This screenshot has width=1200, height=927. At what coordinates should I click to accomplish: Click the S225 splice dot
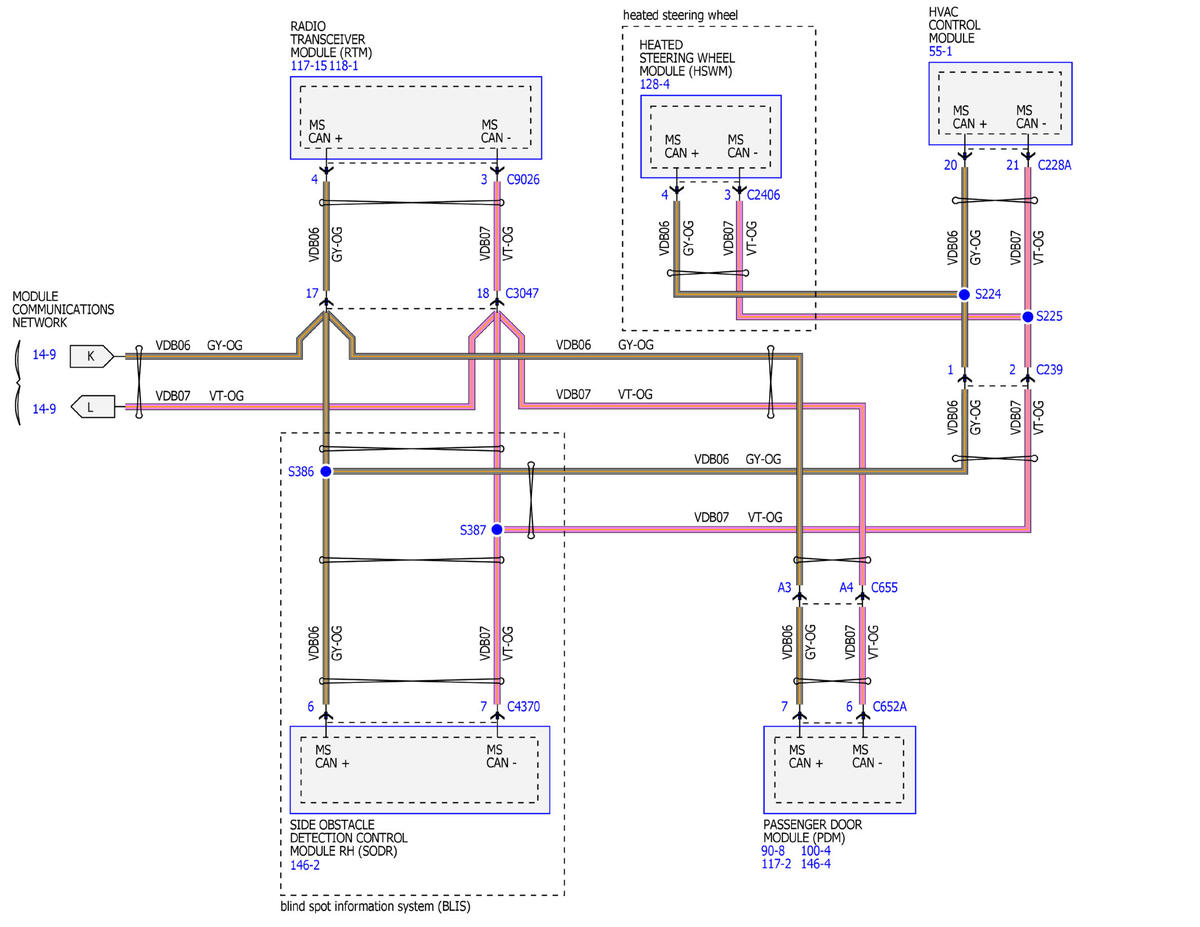pos(1027,317)
